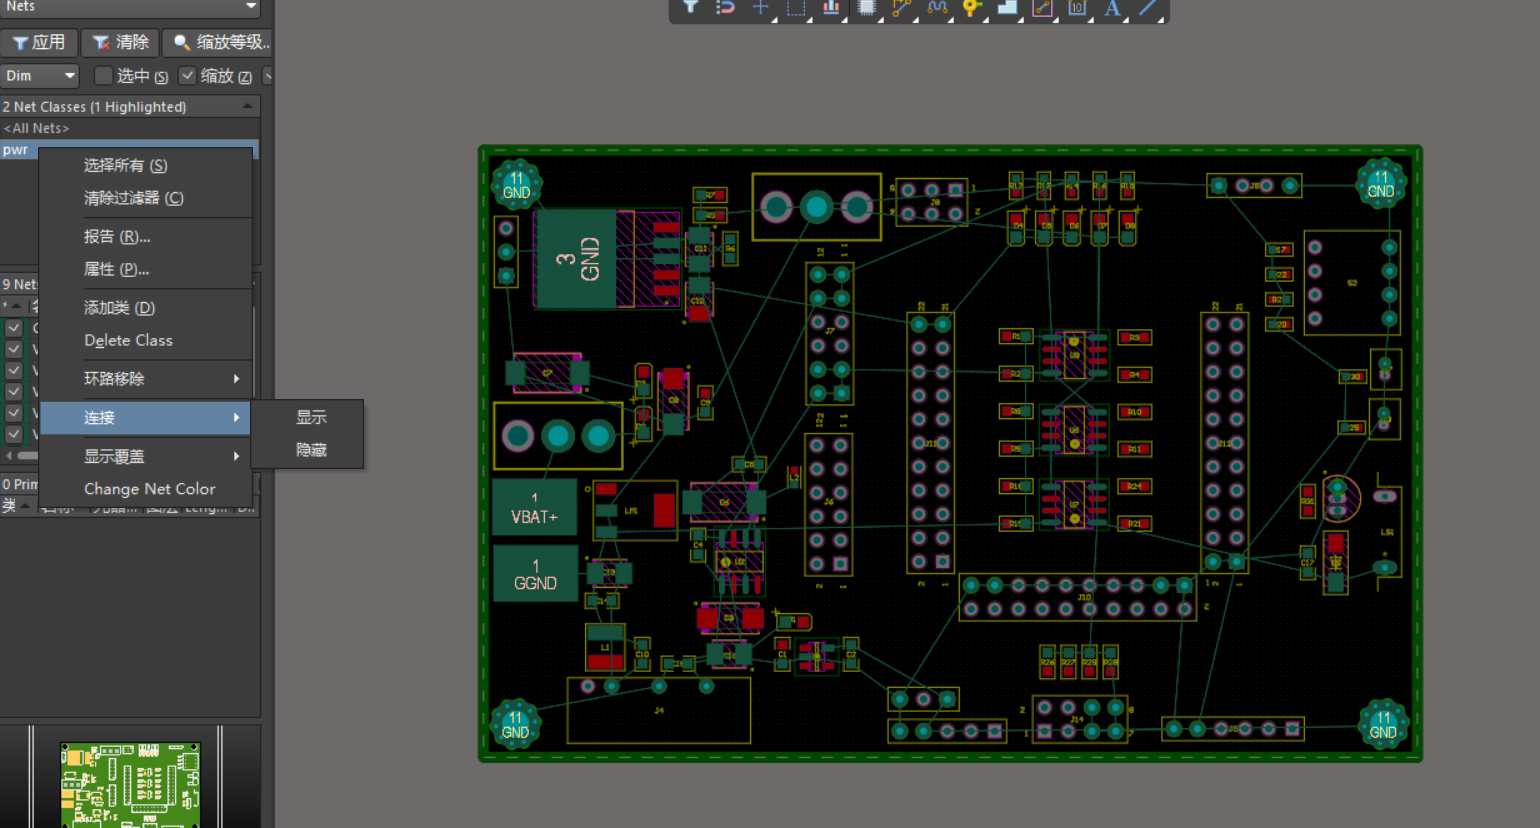This screenshot has width=1540, height=828.
Task: Select the place line tool
Action: [x=1148, y=7]
